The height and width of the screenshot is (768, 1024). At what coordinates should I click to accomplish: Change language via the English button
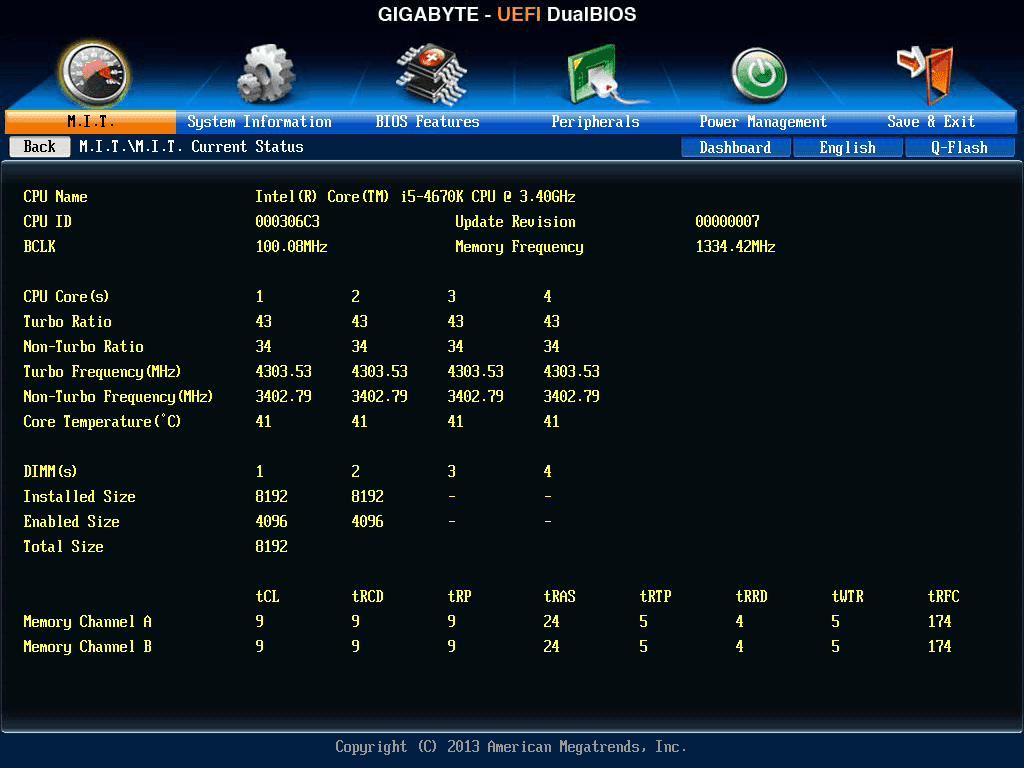click(x=848, y=148)
